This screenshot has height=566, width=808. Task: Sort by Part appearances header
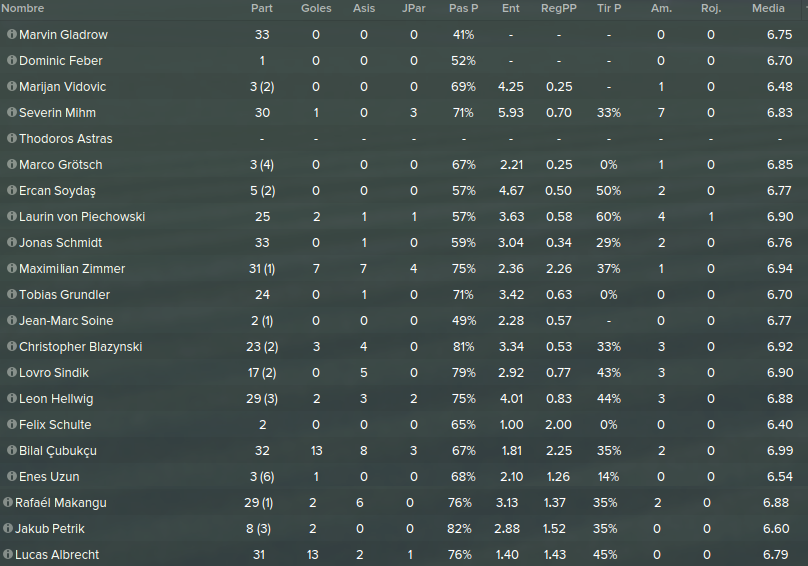pos(262,8)
